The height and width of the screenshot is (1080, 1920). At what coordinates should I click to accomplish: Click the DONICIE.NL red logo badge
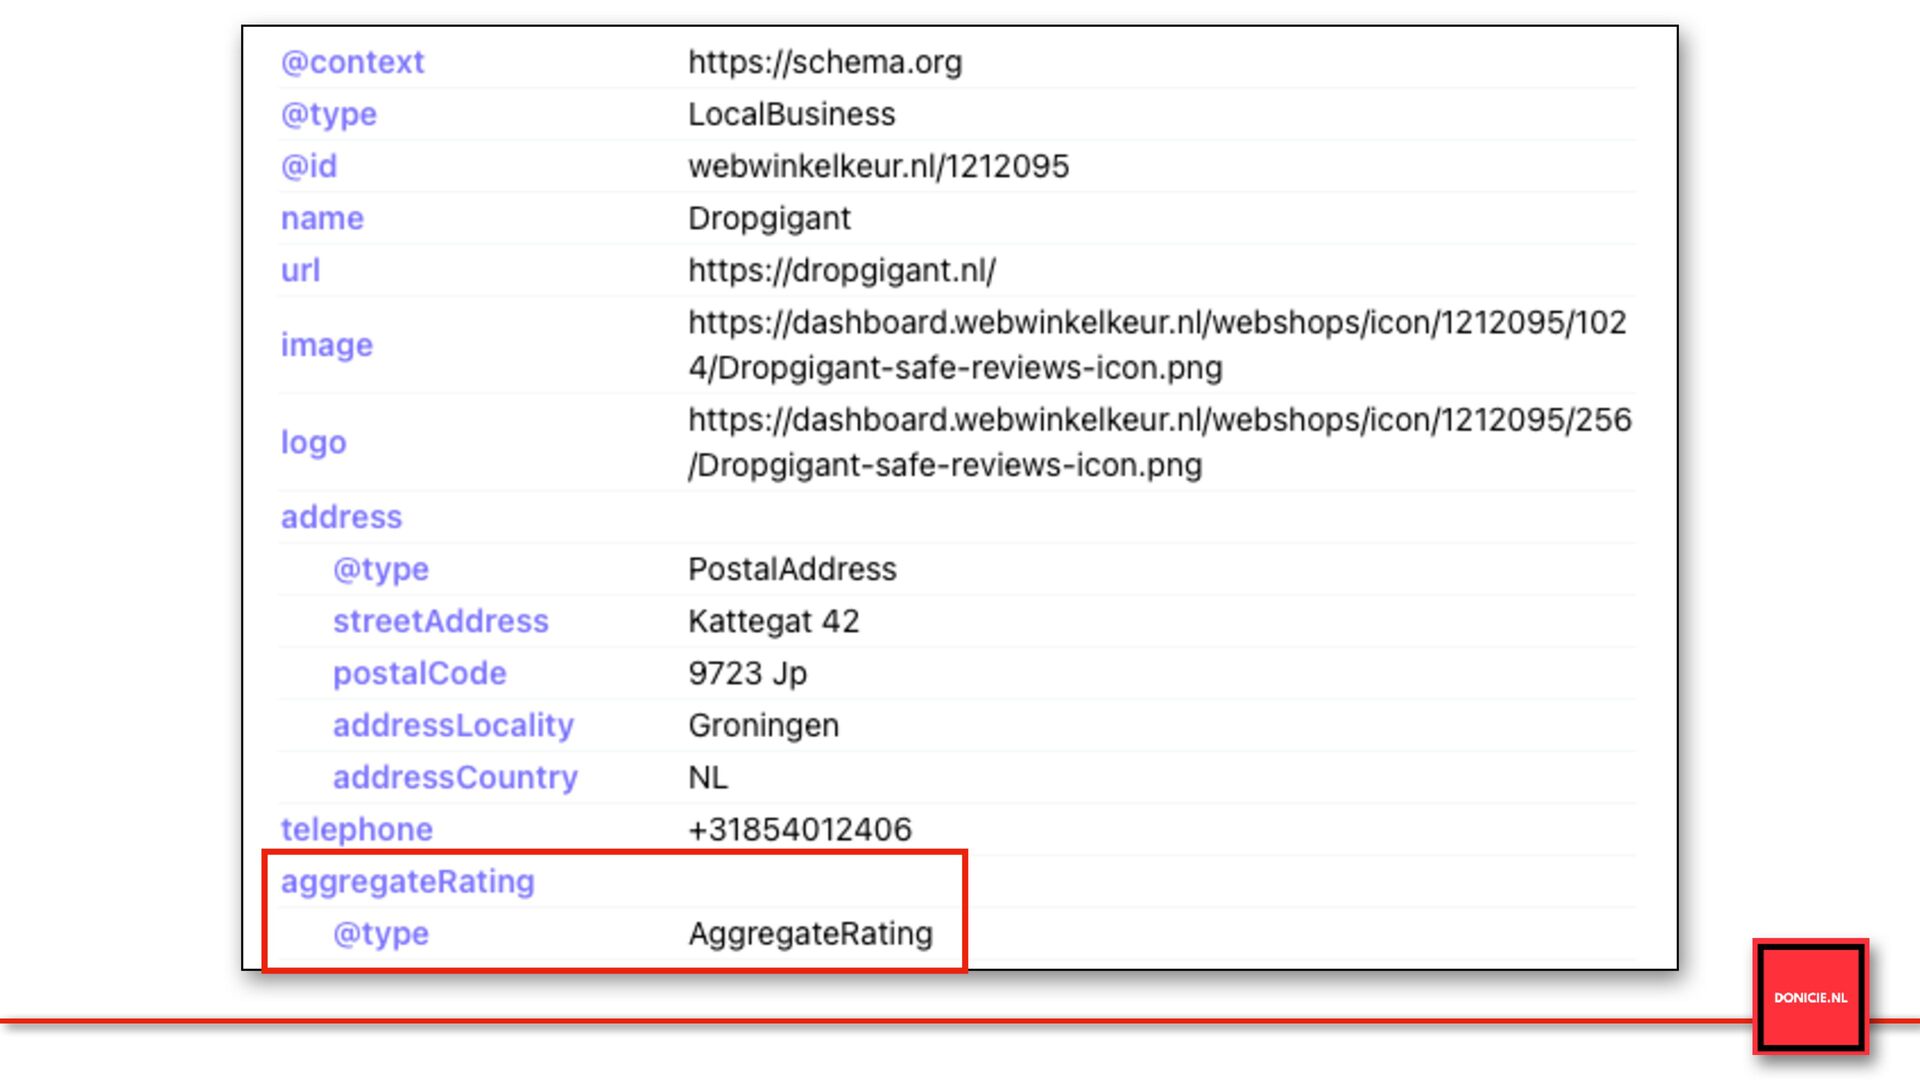[1810, 997]
